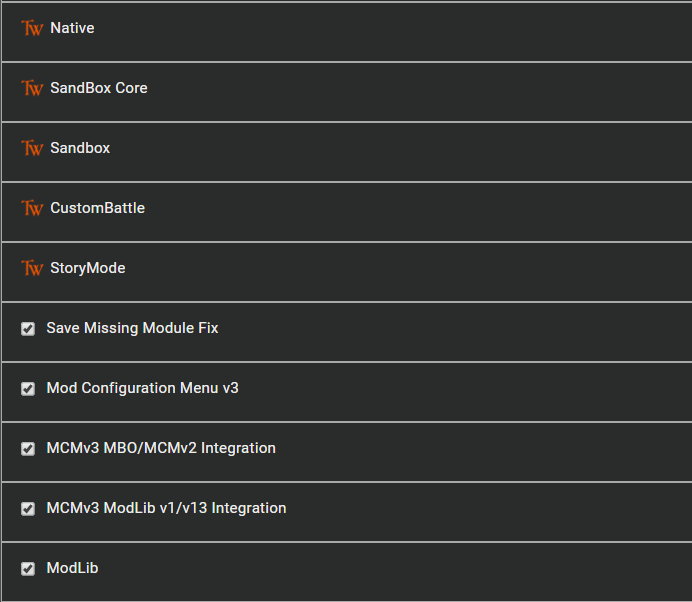Image resolution: width=692 pixels, height=602 pixels.
Task: Select the Native module label
Action: pyautogui.click(x=72, y=28)
